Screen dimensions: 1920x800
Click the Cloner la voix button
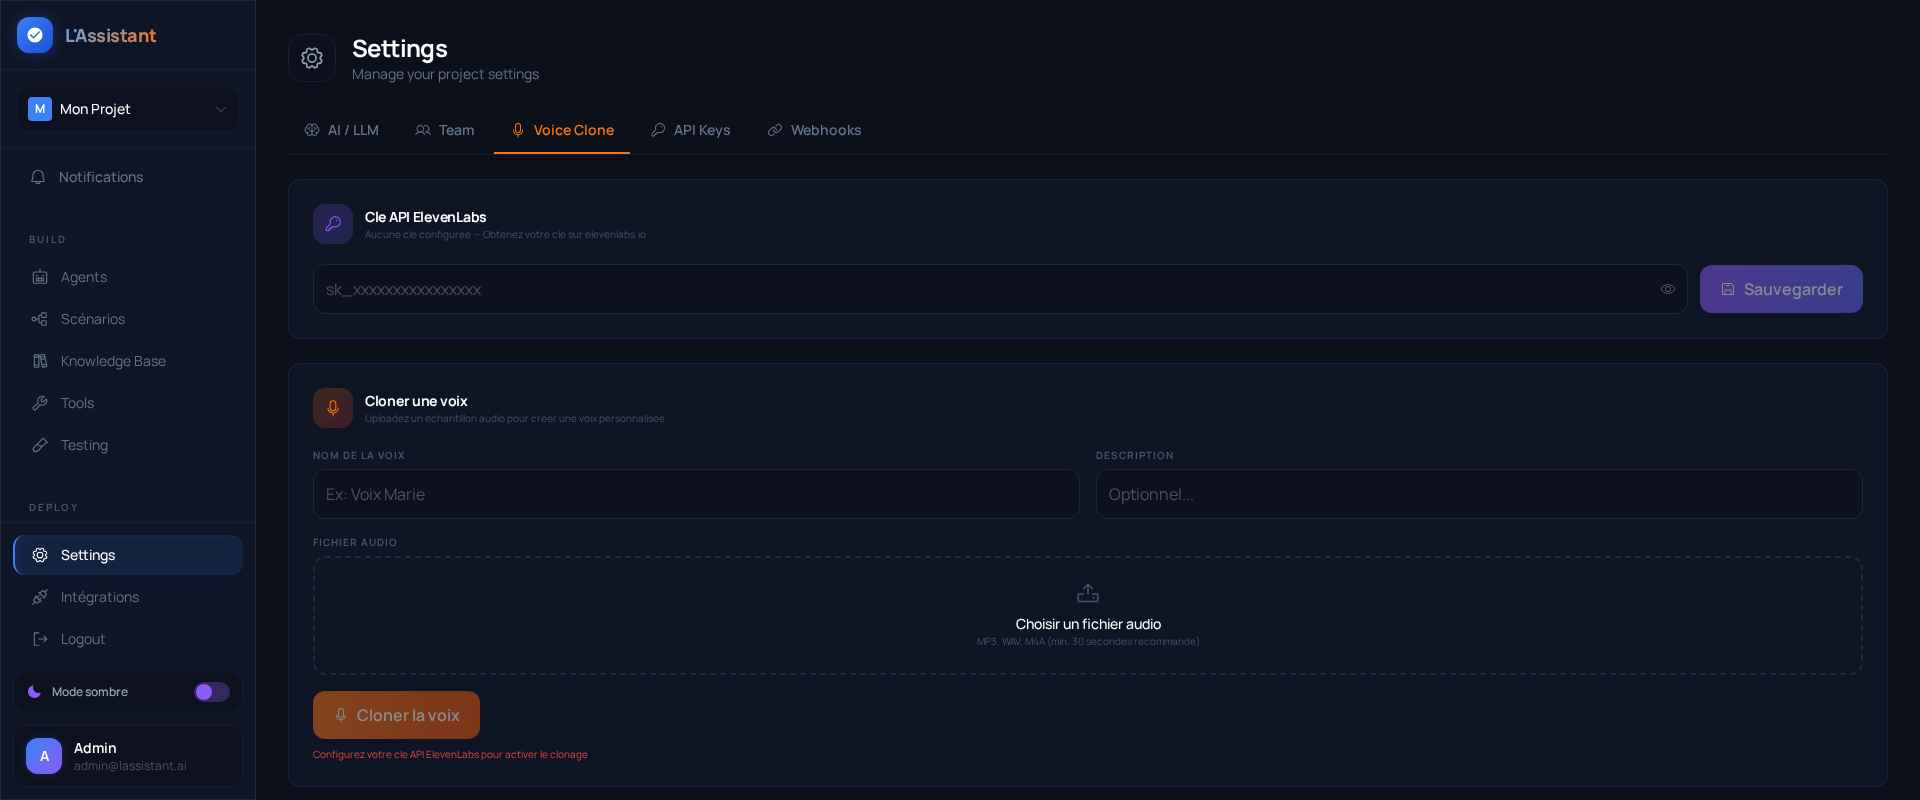click(396, 715)
